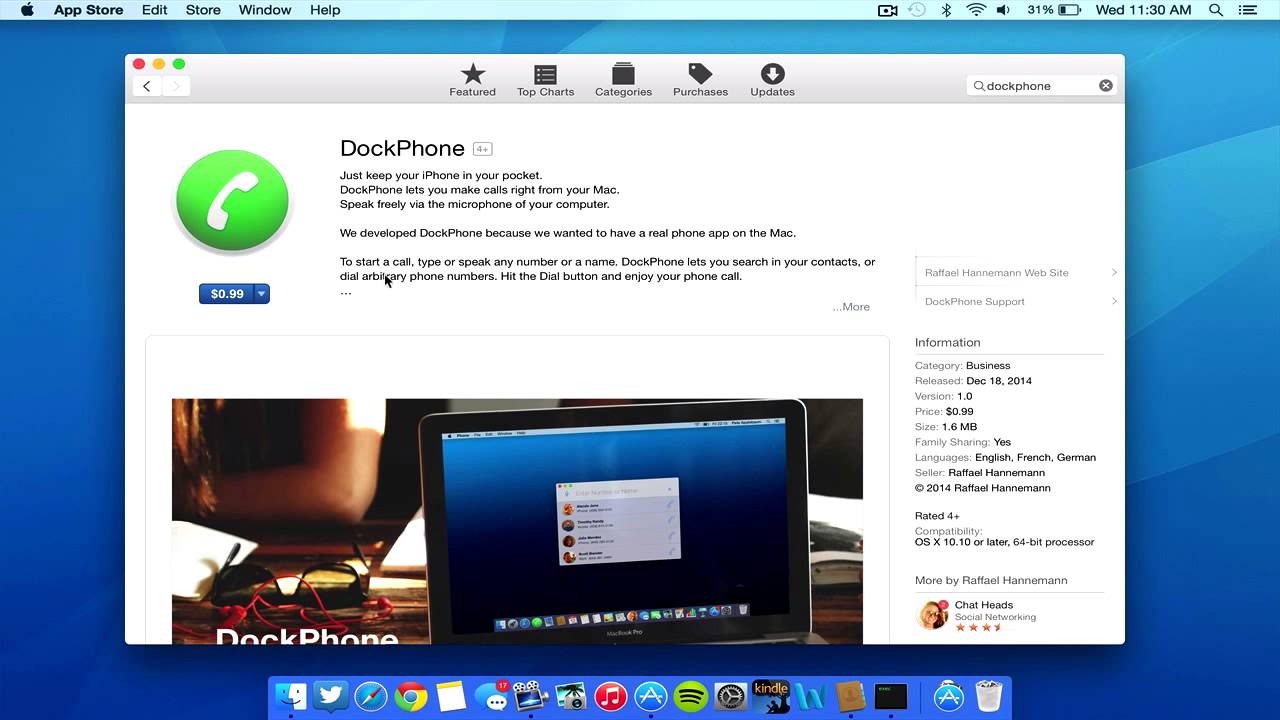Screen dimensions: 1280x720
Task: View the Purchases tag section
Action: click(x=700, y=80)
